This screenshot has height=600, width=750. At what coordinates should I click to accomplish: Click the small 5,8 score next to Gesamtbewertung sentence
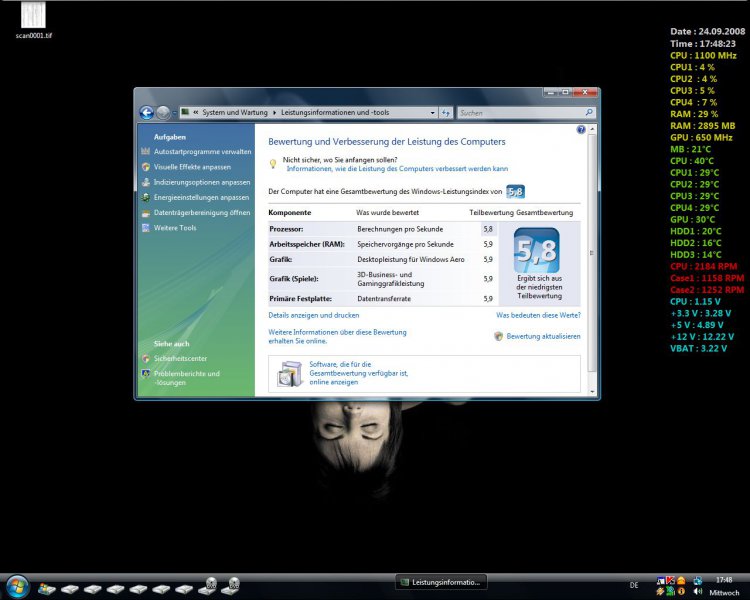click(x=515, y=192)
